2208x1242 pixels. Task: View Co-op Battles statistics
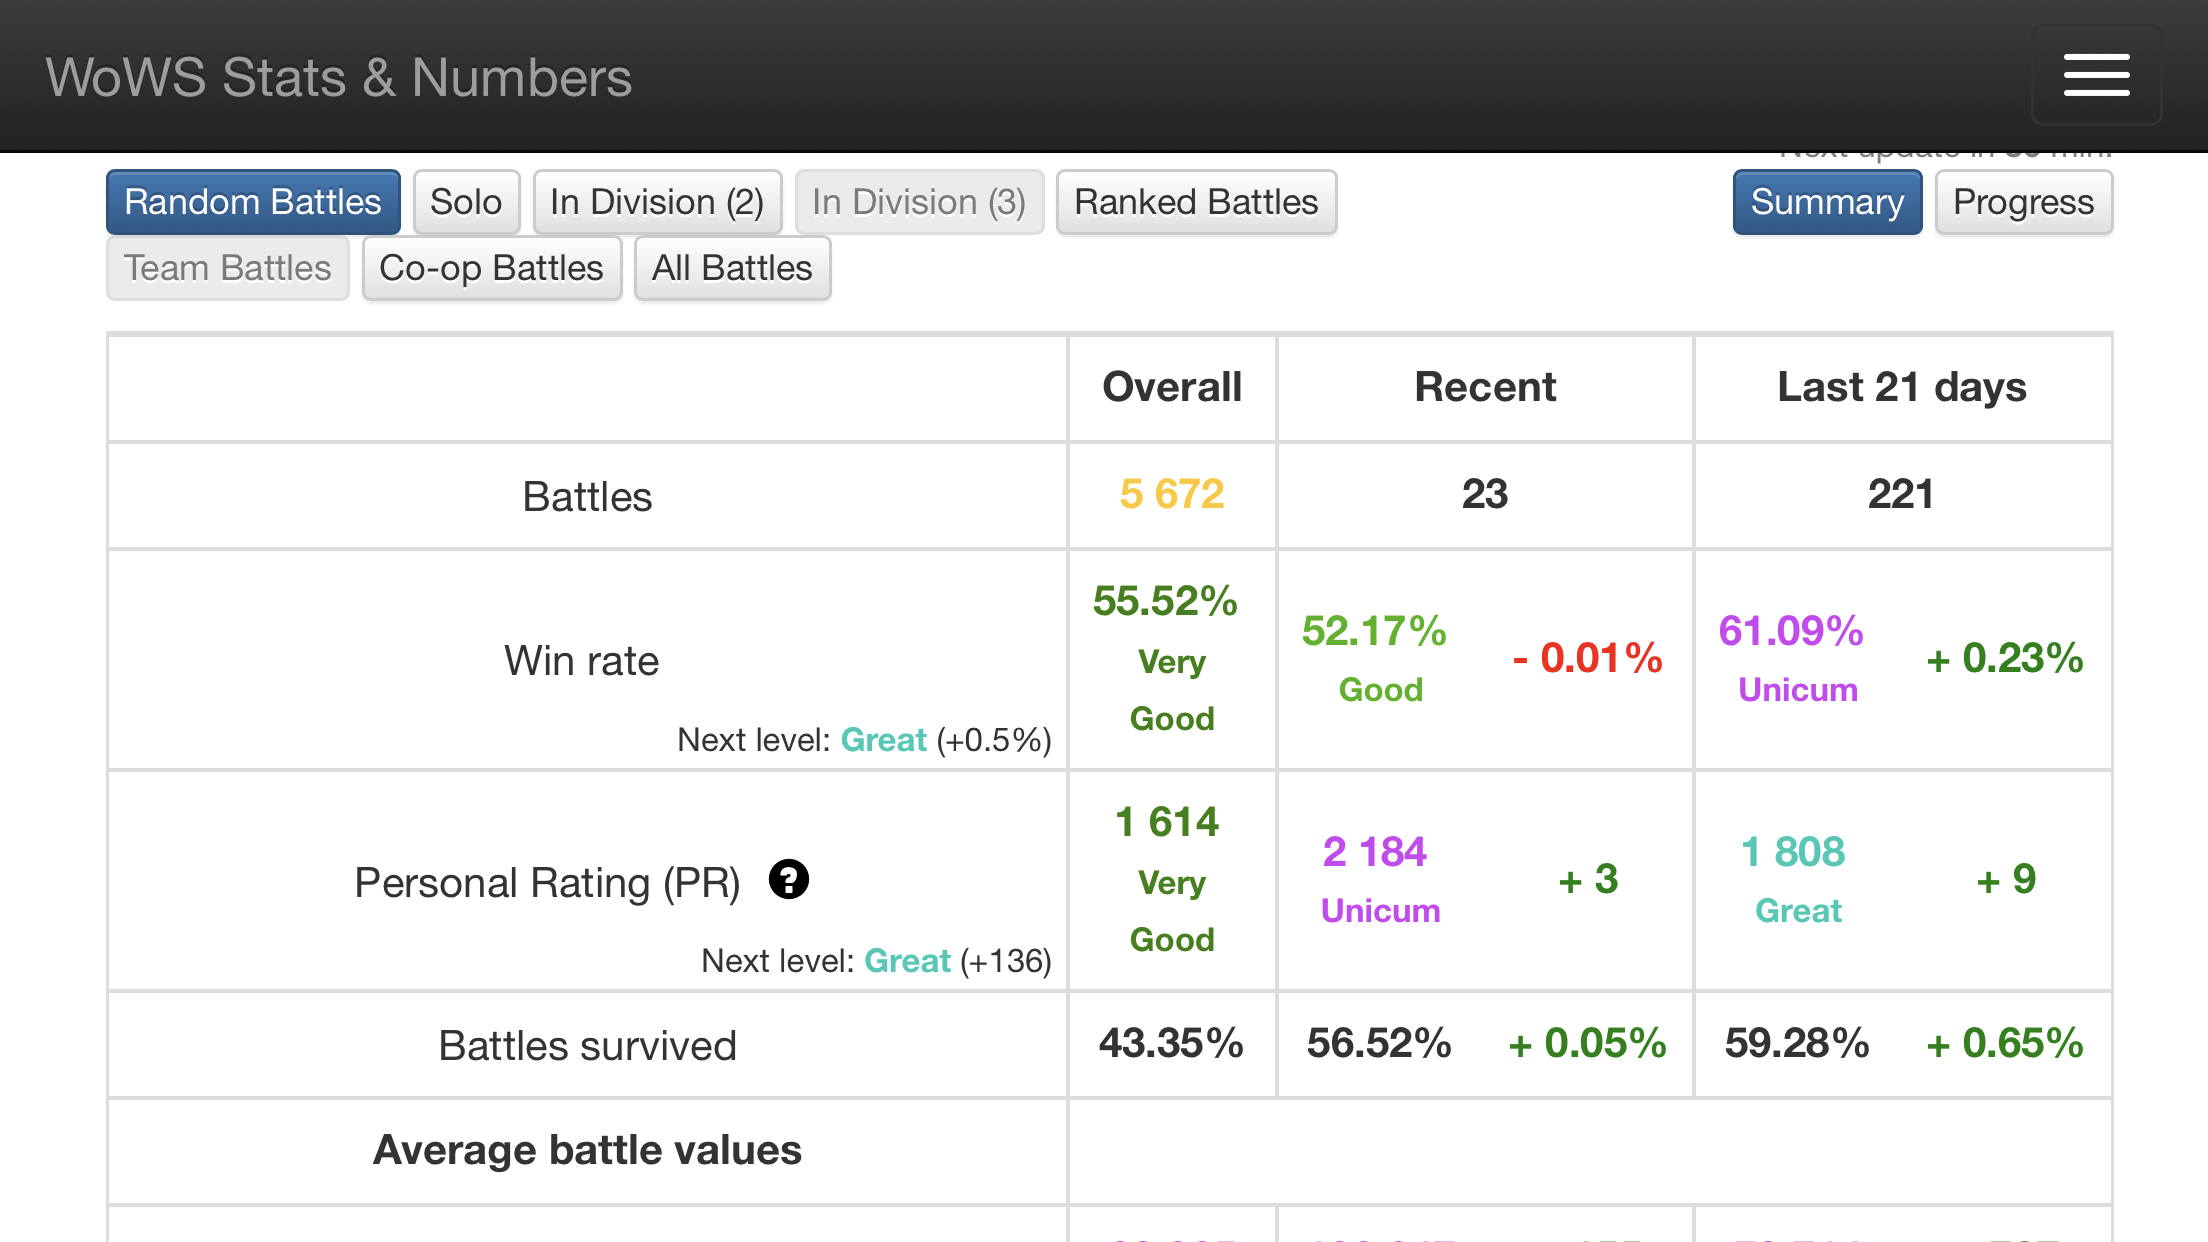(x=491, y=268)
